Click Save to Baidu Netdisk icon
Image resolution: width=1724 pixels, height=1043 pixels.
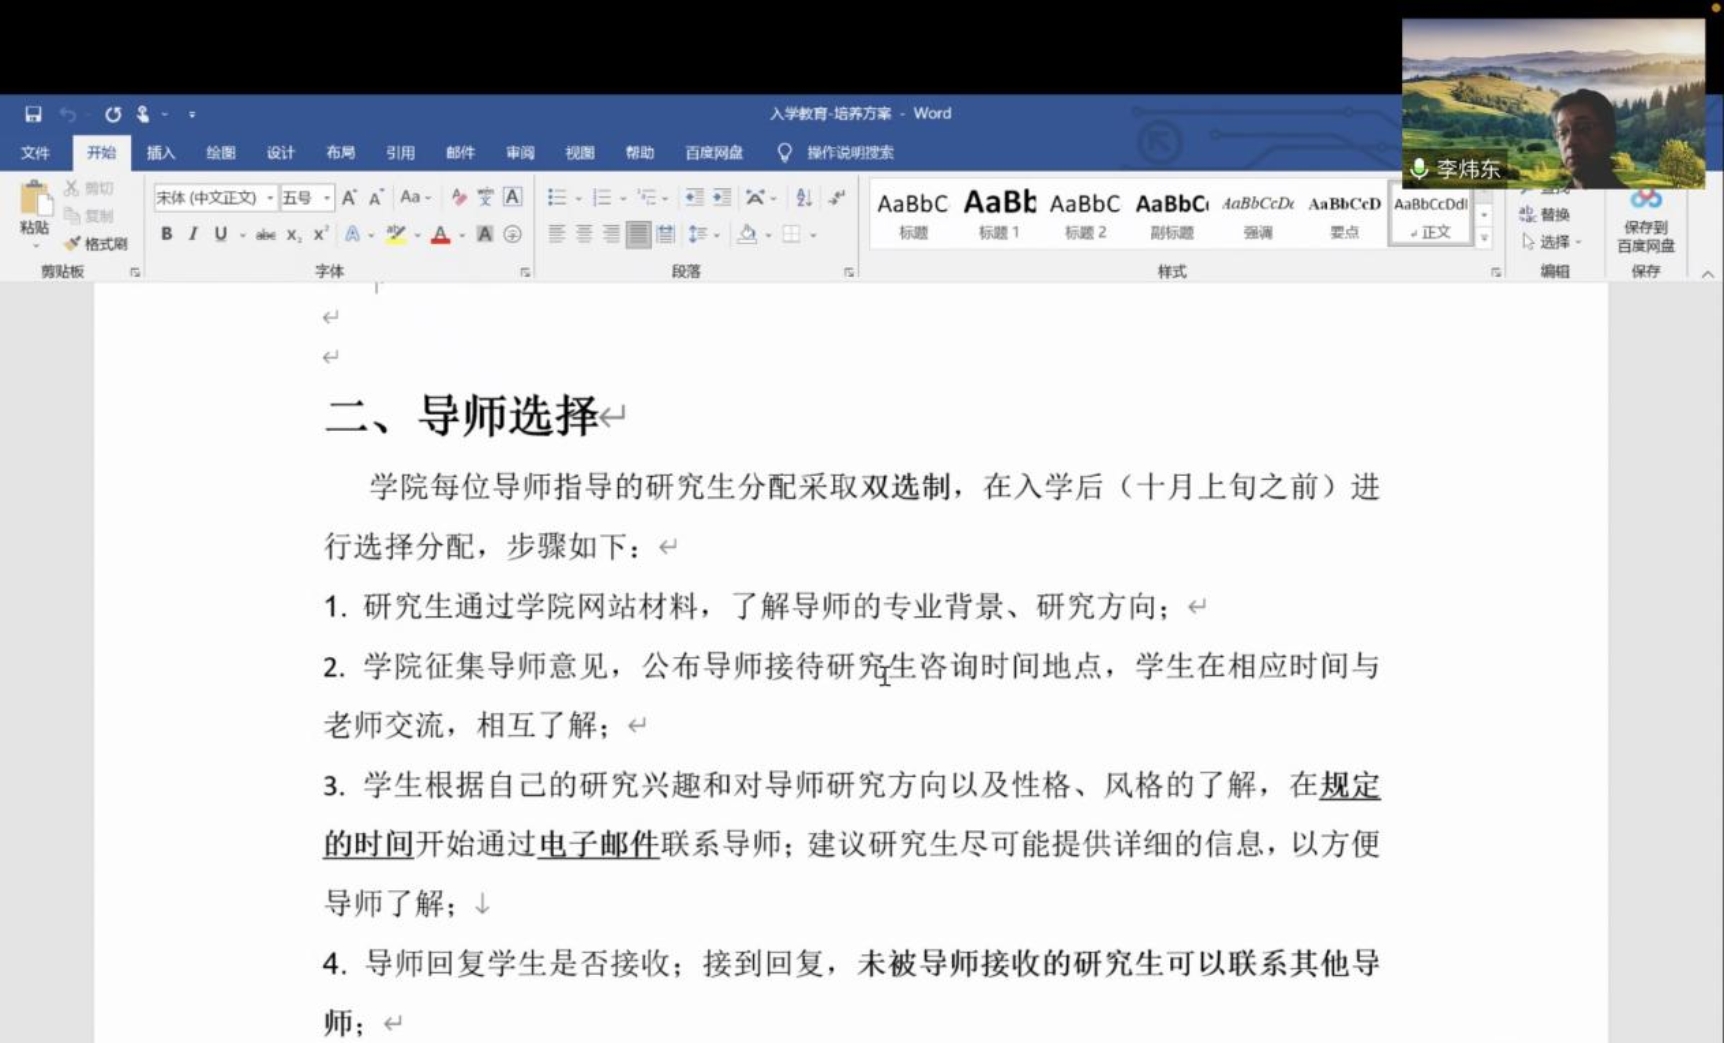pos(1645,222)
